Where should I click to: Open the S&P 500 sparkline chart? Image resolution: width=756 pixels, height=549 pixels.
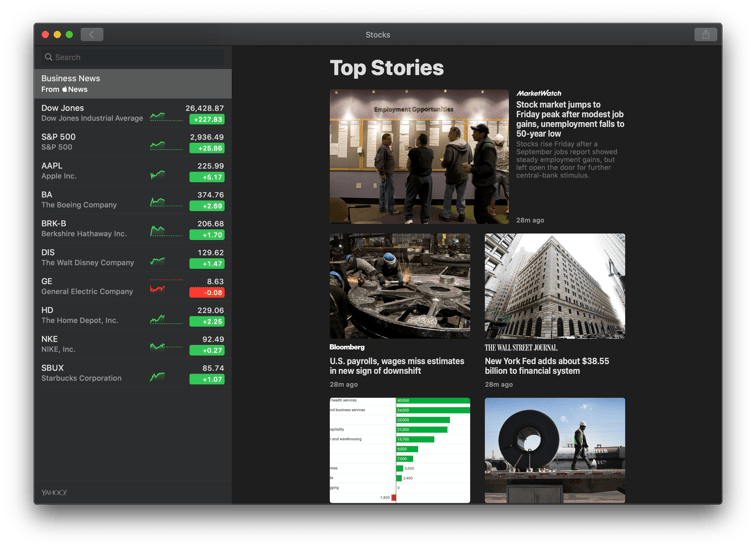pyautogui.click(x=166, y=145)
